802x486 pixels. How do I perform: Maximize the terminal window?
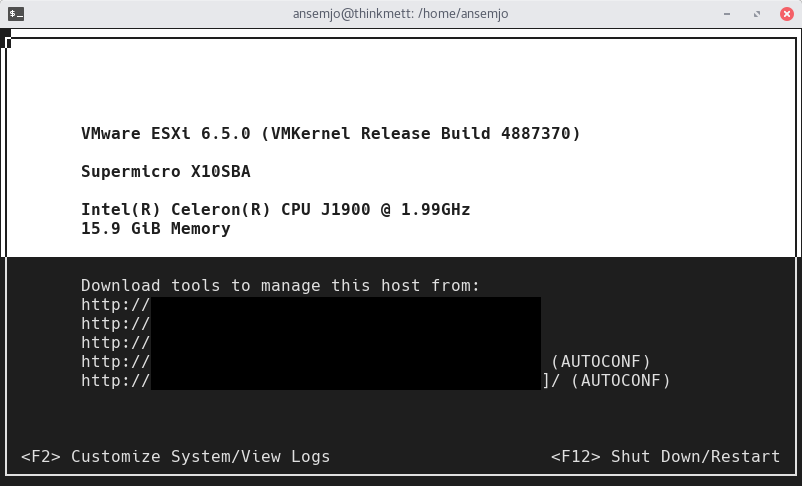[x=758, y=14]
